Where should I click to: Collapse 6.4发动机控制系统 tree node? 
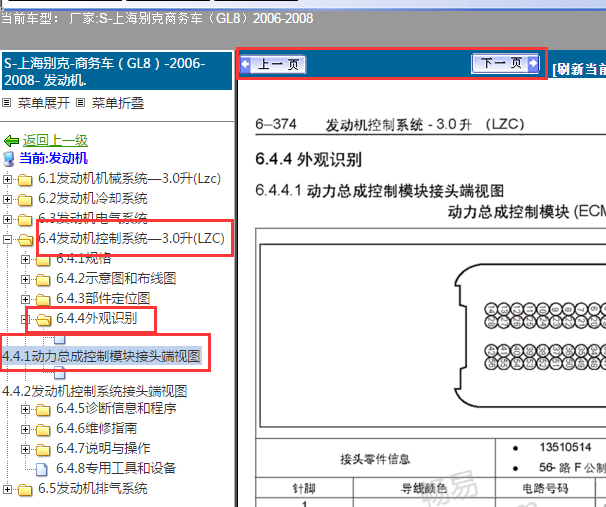pos(7,240)
